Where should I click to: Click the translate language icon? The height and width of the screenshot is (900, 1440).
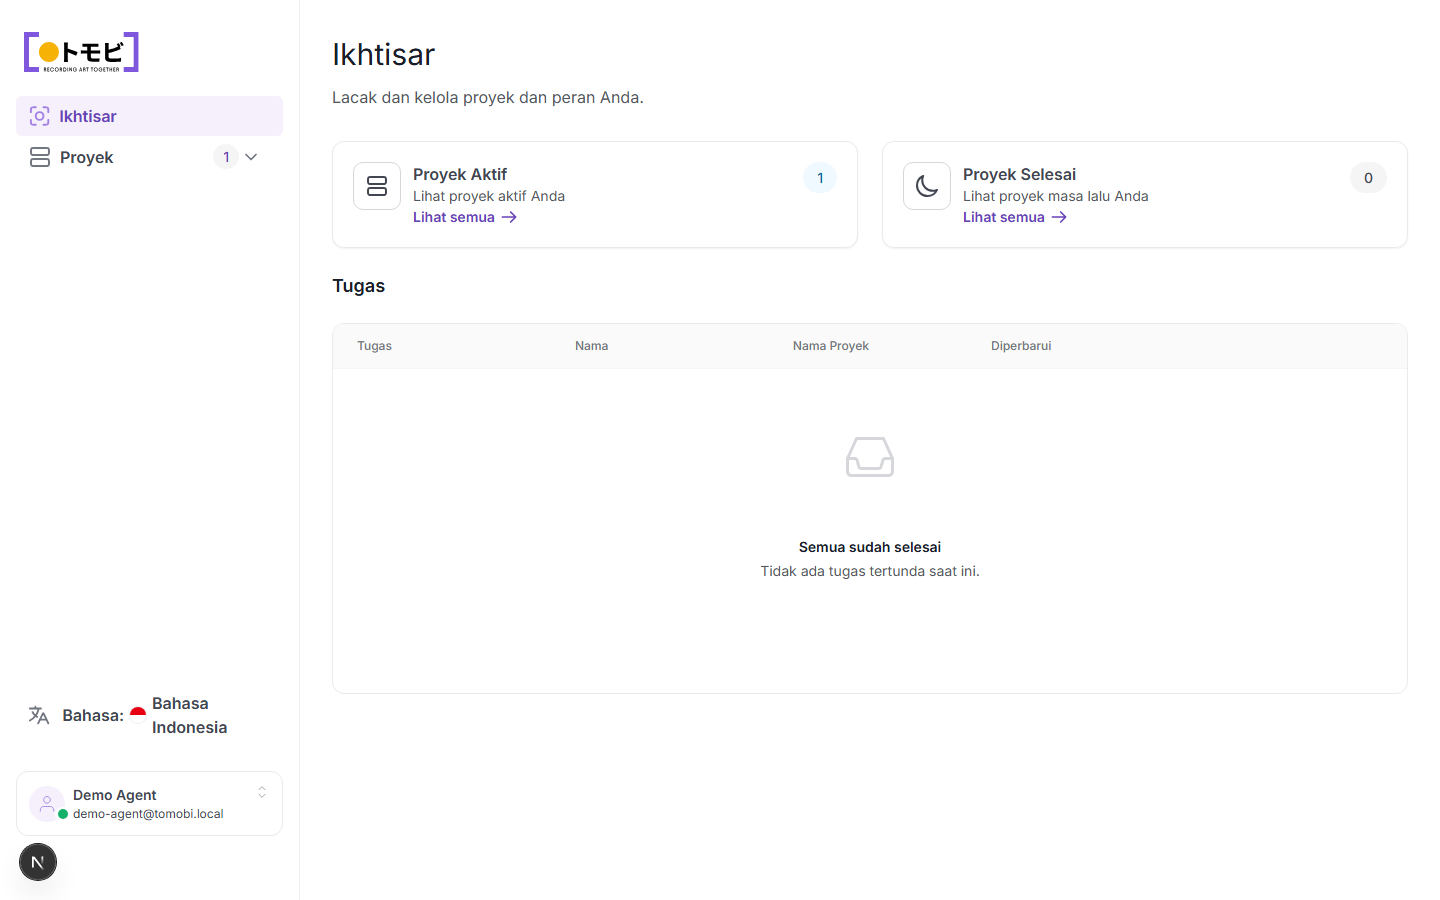tap(39, 715)
